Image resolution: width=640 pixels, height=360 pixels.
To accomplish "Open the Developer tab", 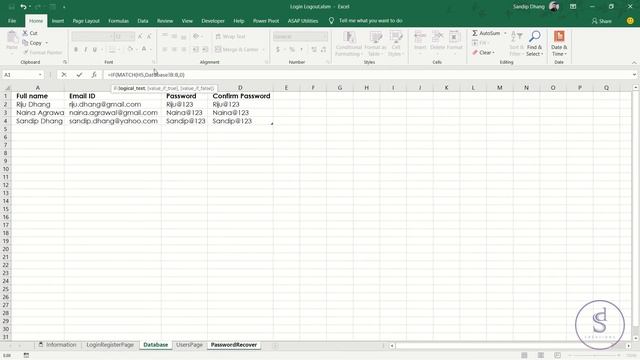I will 213,21.
